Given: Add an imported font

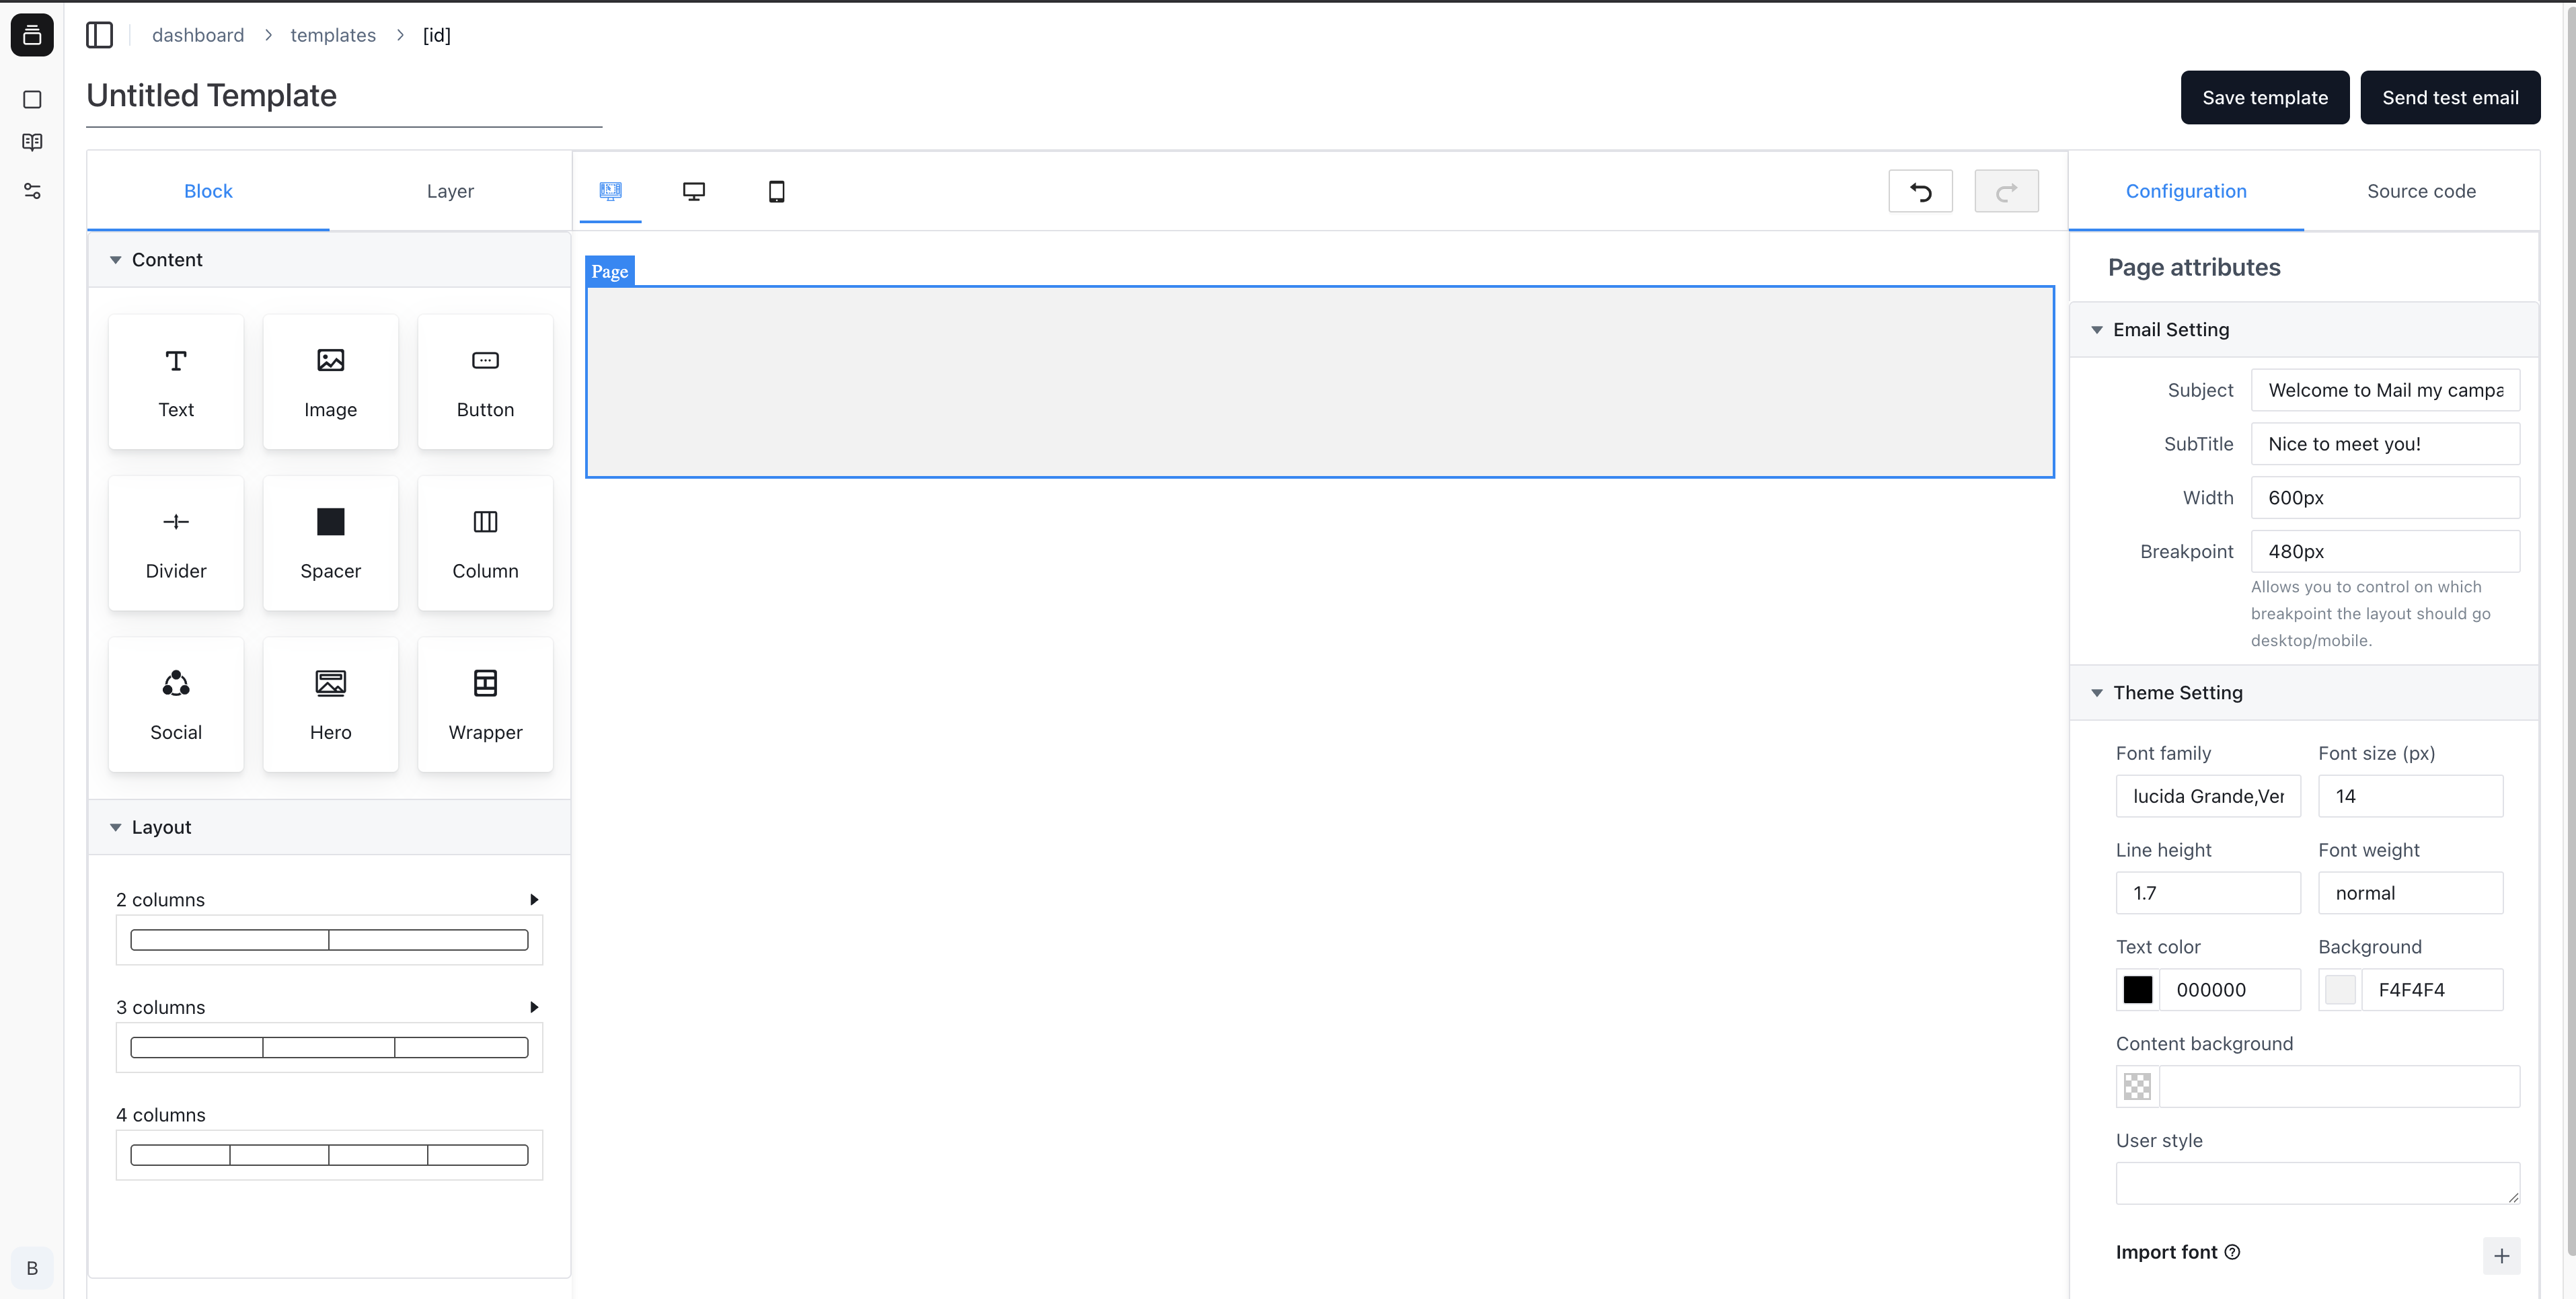Looking at the screenshot, I should [x=2501, y=1255].
